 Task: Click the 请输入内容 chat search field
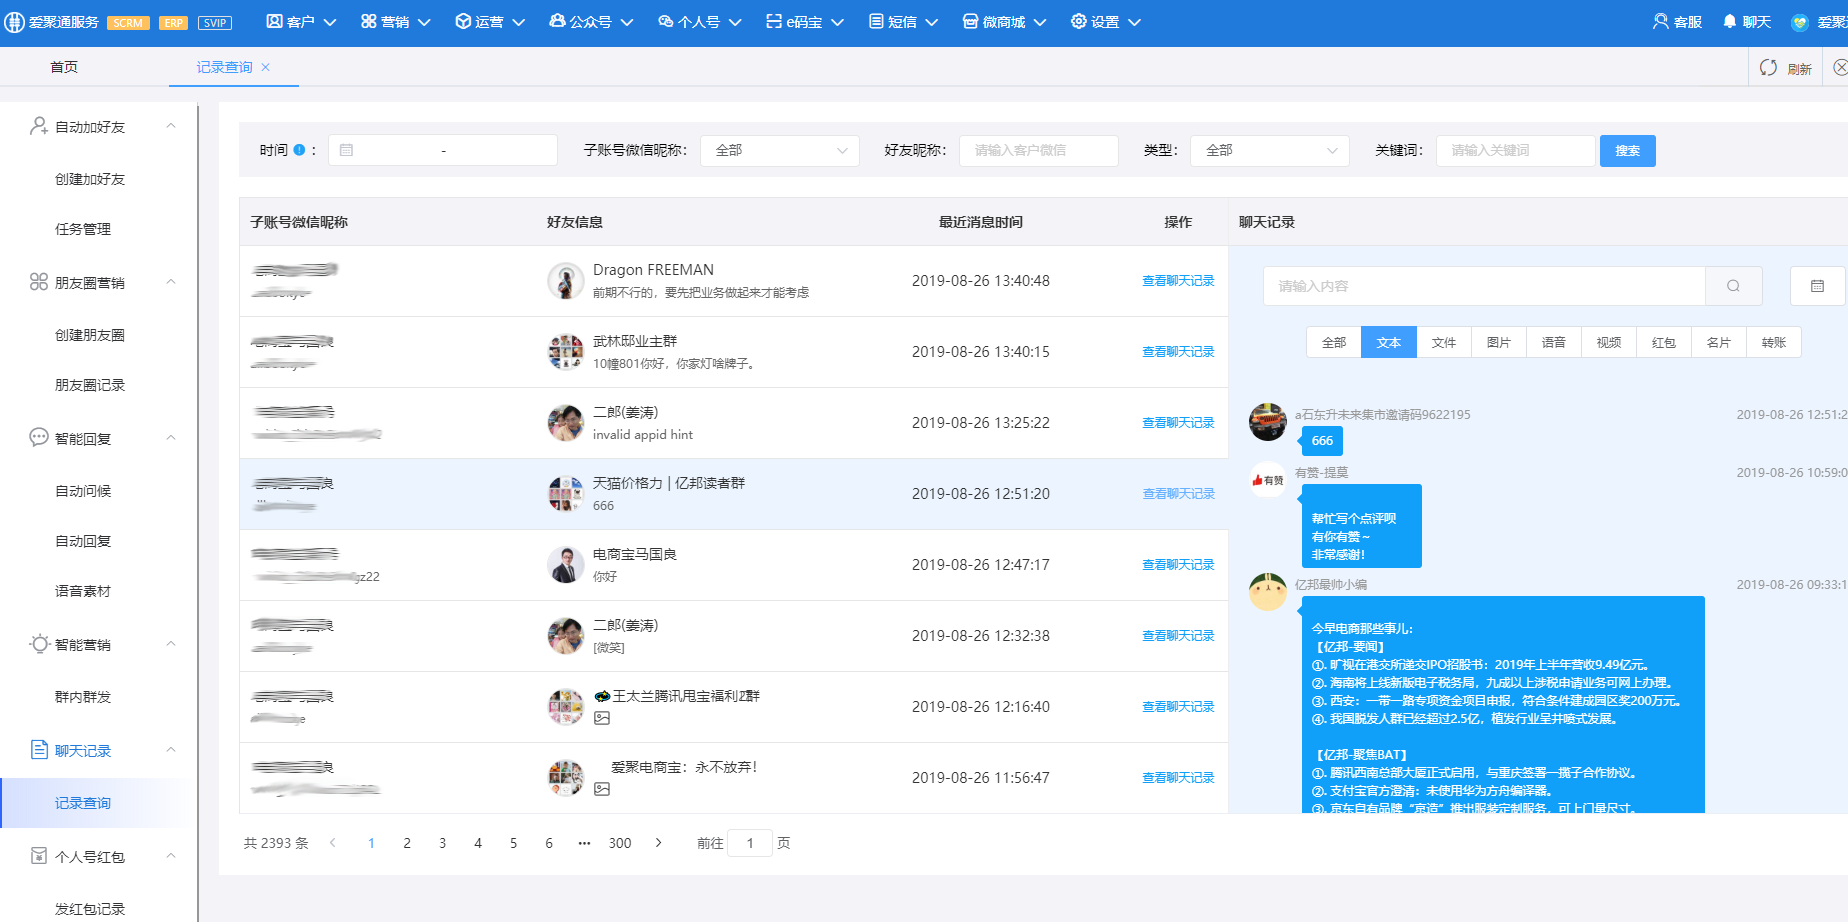click(x=1484, y=286)
